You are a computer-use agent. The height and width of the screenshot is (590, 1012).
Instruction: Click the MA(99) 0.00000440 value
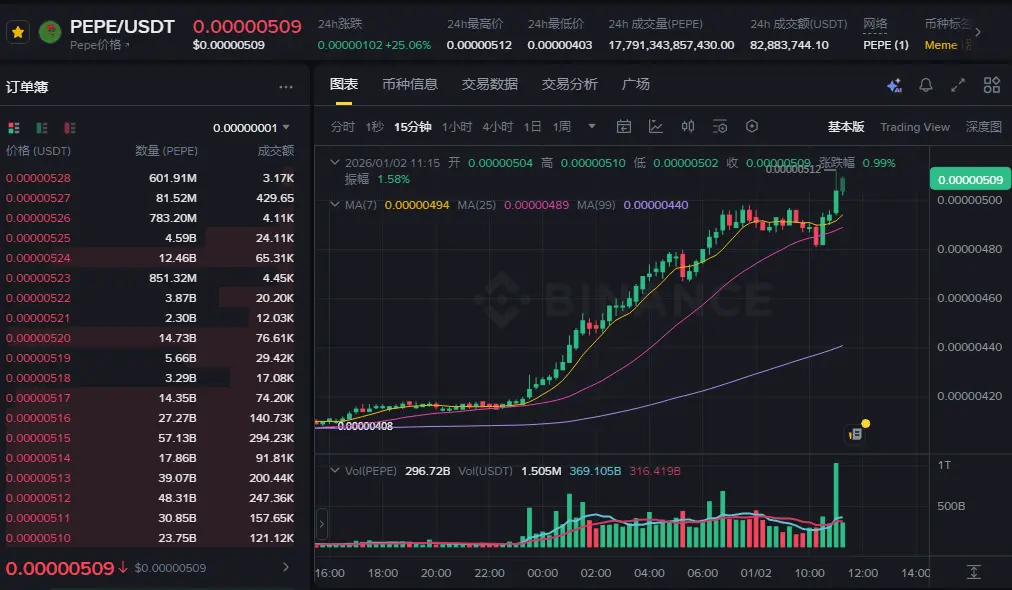click(x=656, y=205)
